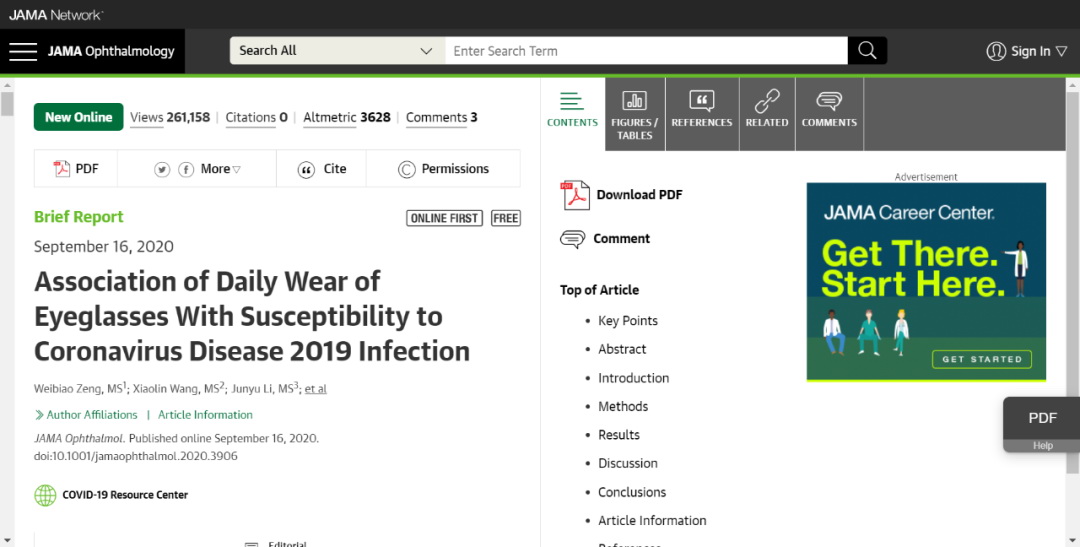The height and width of the screenshot is (547, 1080).
Task: Click the ONLINE FIRST badge
Action: click(444, 218)
